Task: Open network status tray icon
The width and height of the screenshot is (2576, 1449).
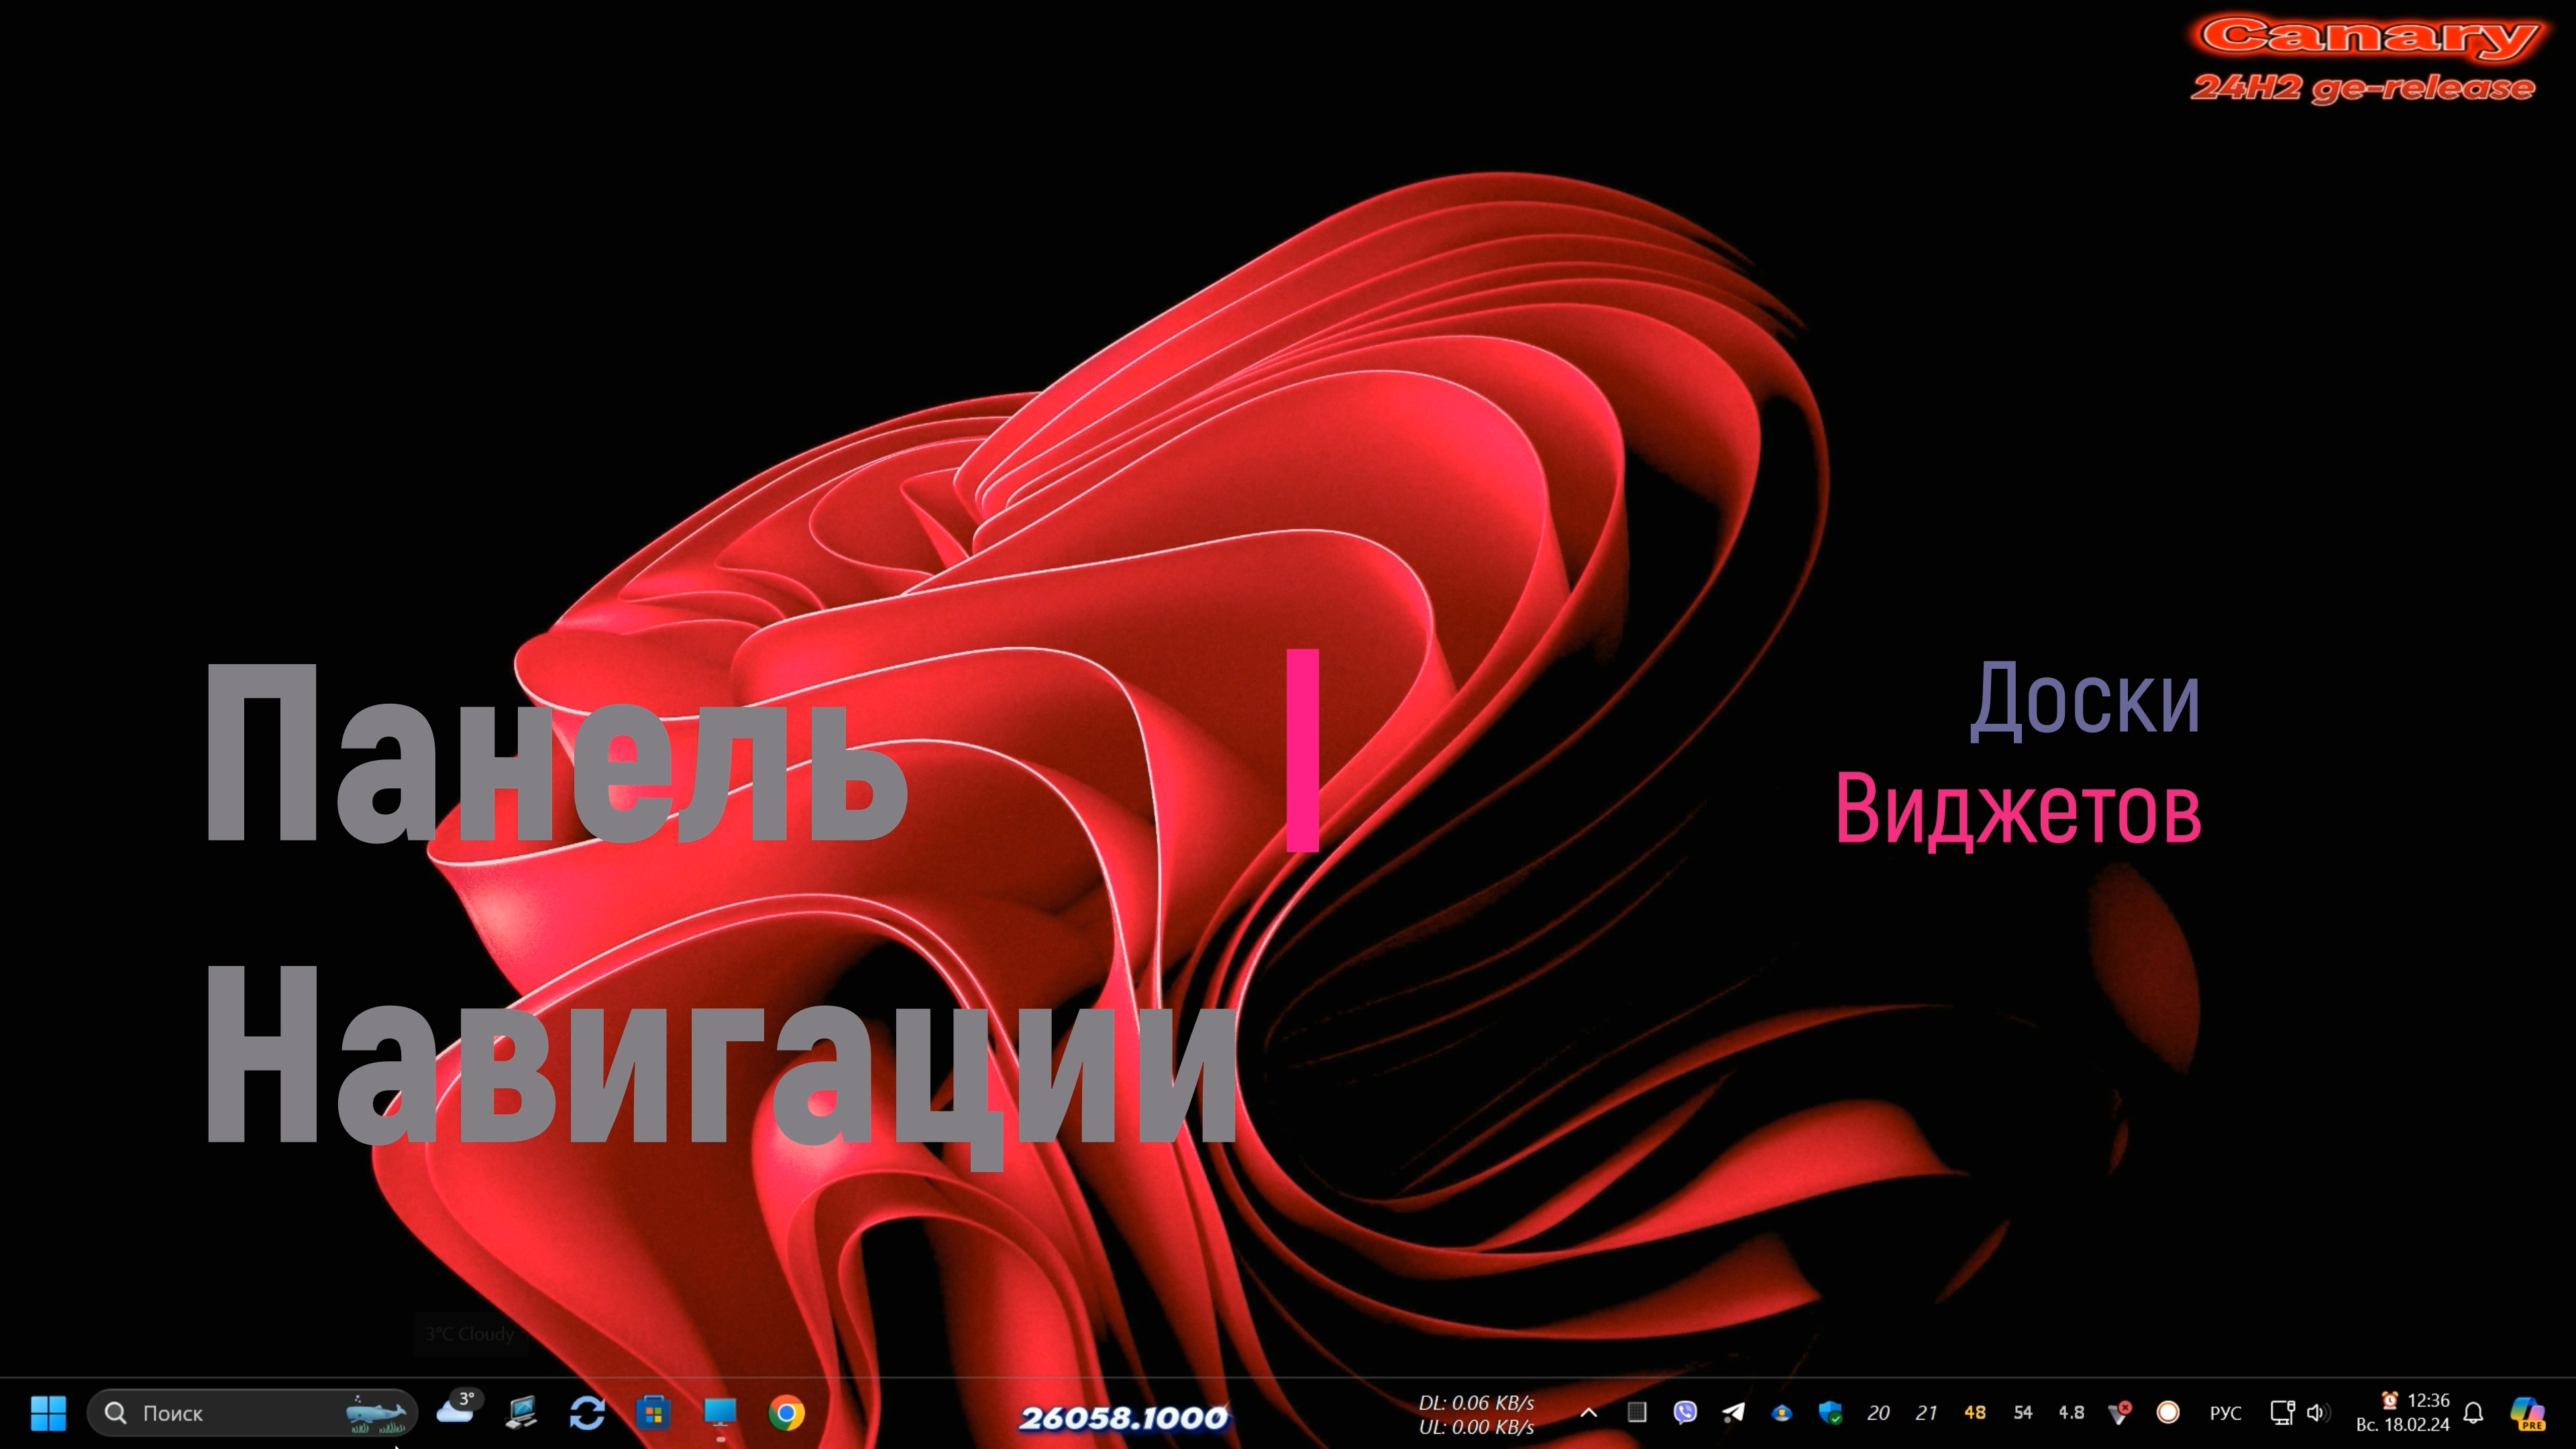Action: 2282,1412
